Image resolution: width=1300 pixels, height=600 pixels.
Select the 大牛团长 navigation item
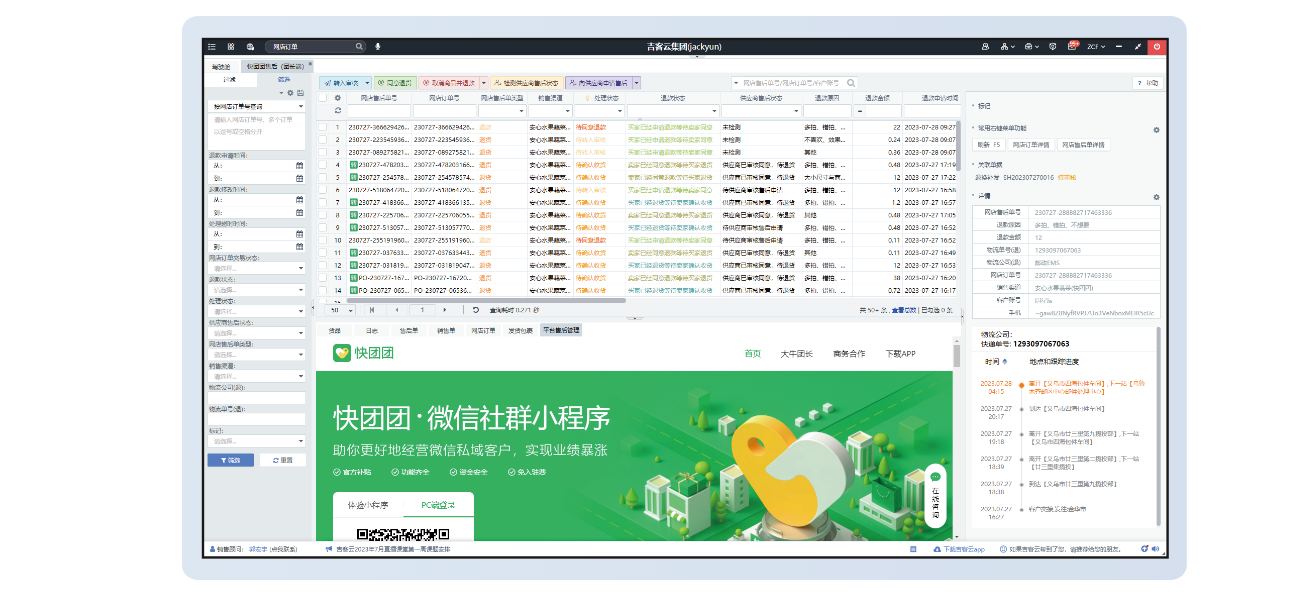click(796, 353)
